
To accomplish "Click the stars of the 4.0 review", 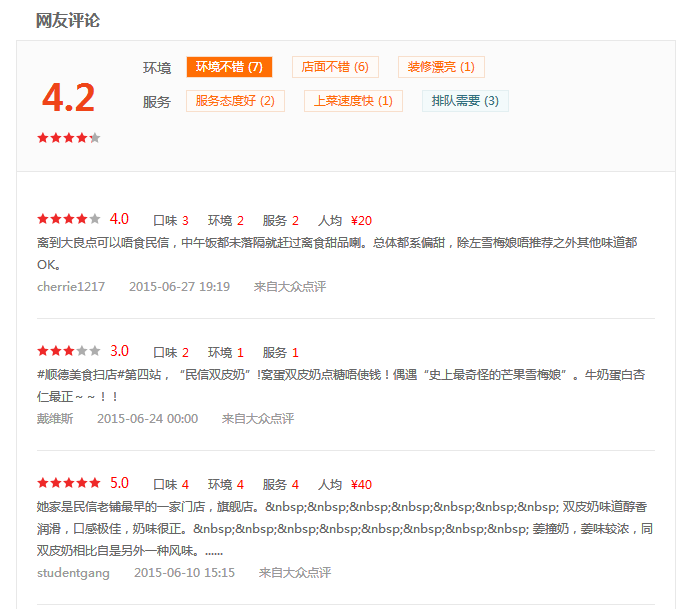I will [x=69, y=218].
